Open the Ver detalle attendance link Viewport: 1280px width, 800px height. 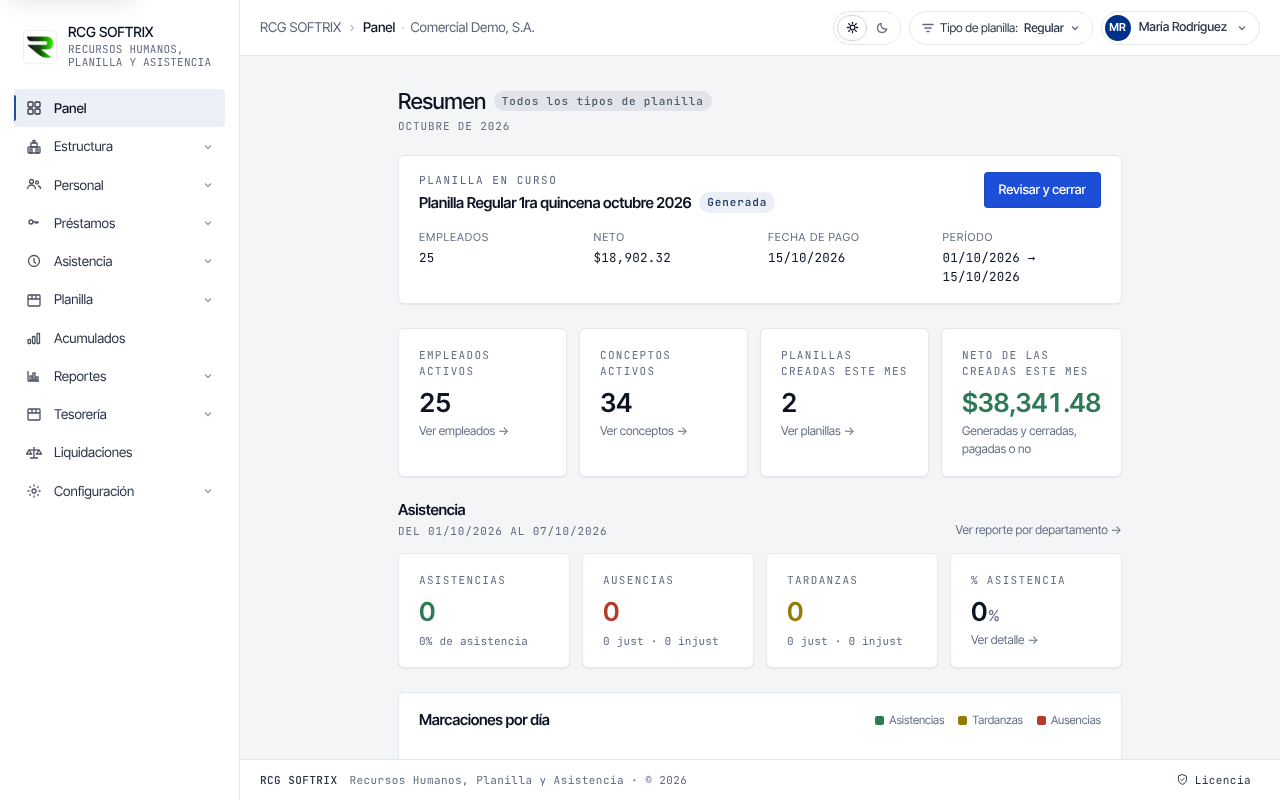point(1005,640)
